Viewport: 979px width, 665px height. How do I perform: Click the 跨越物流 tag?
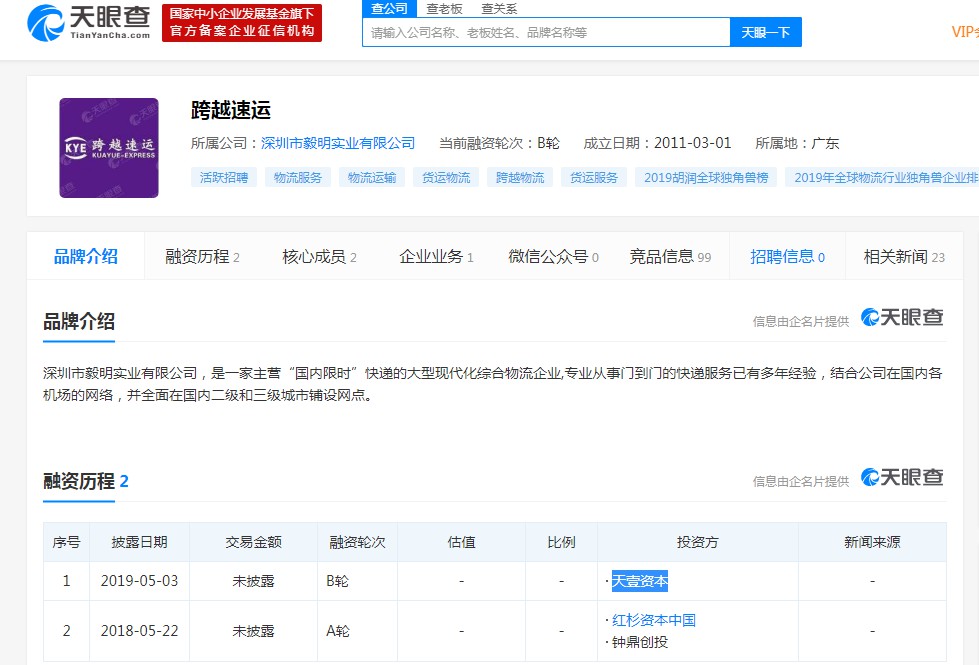pyautogui.click(x=520, y=177)
